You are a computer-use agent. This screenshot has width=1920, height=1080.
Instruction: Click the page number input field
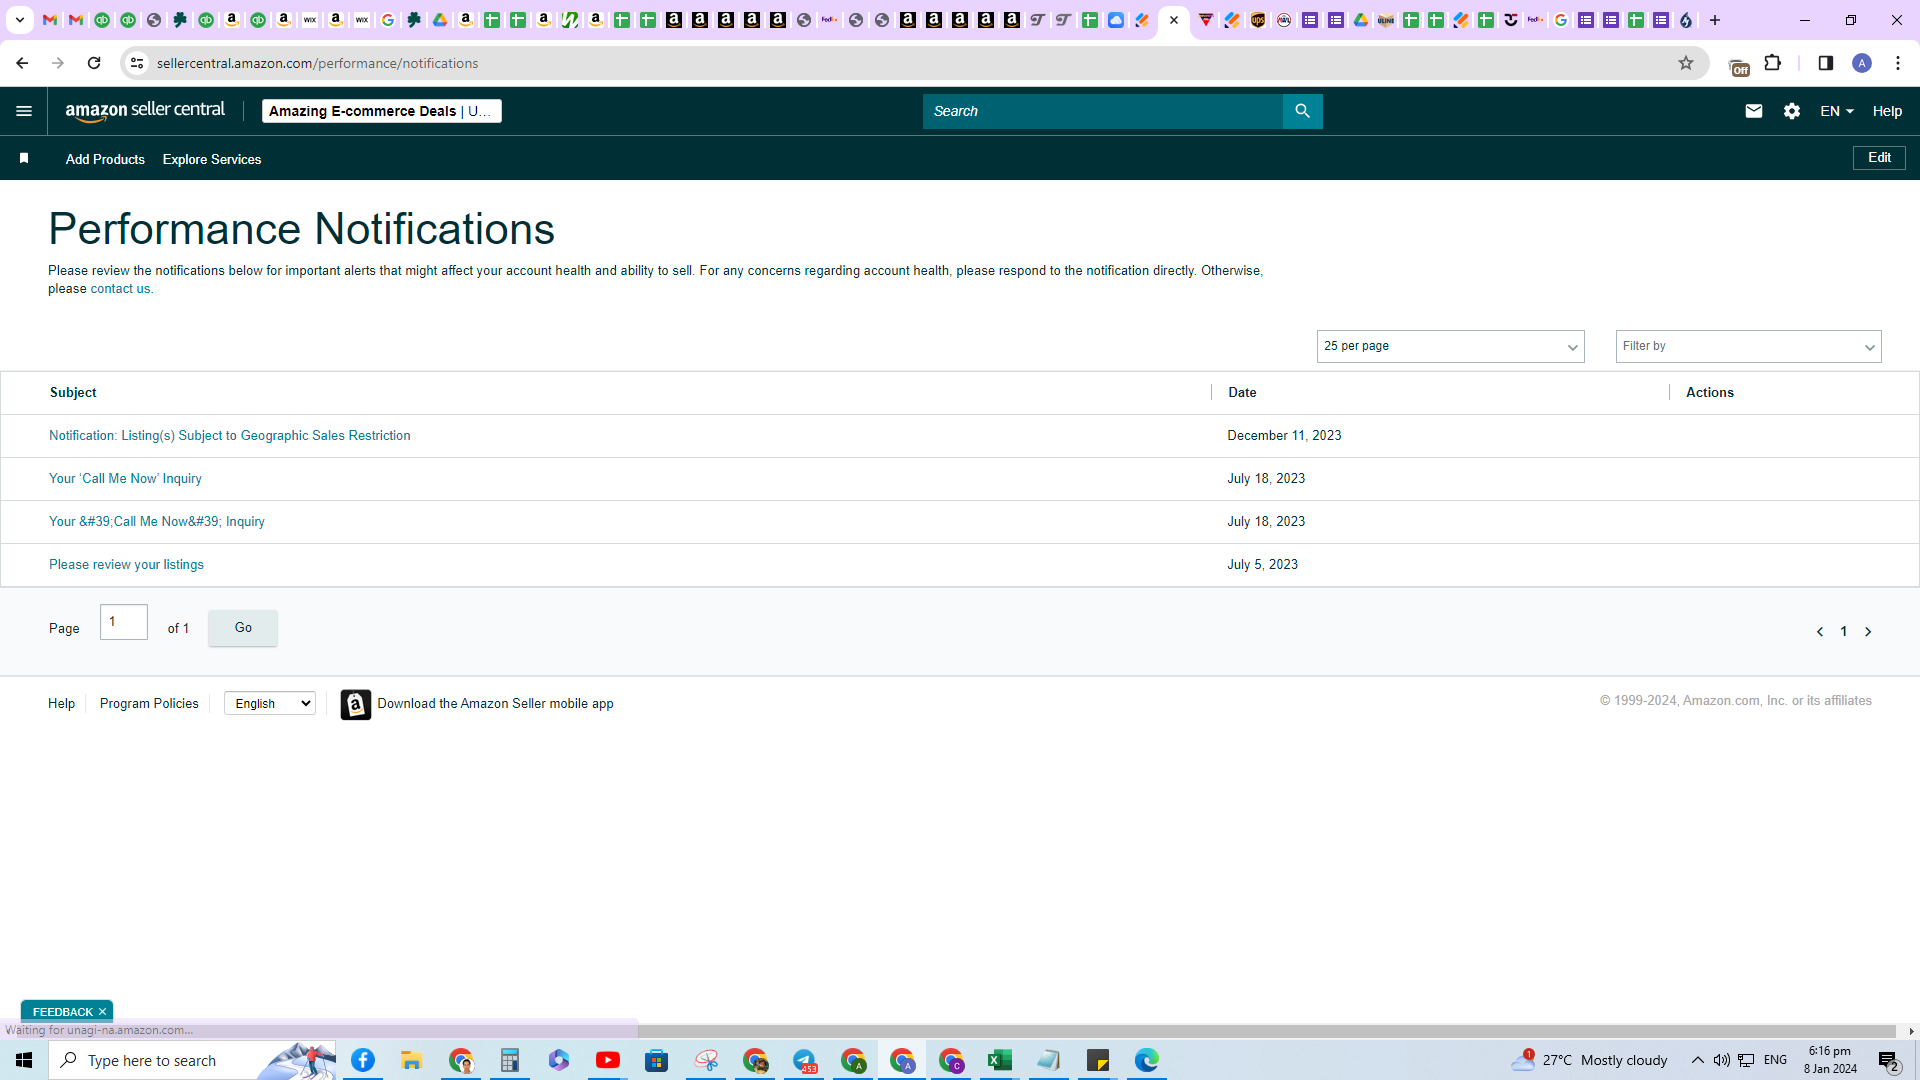pos(124,622)
